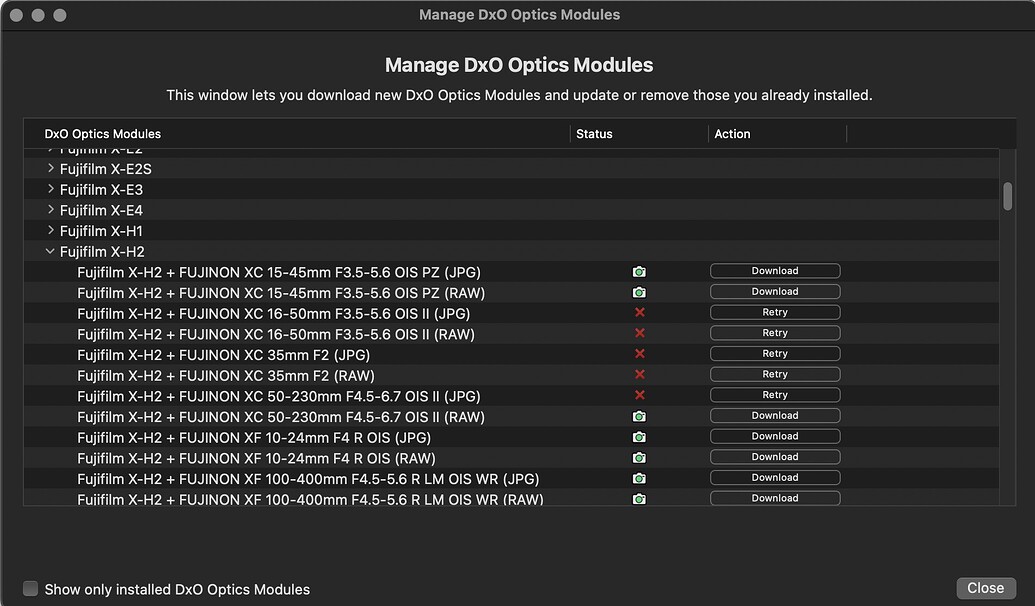Image resolution: width=1035 pixels, height=606 pixels.
Task: Download XF 10-24mm F4 R OIS (JPG) module
Action: pyautogui.click(x=775, y=436)
